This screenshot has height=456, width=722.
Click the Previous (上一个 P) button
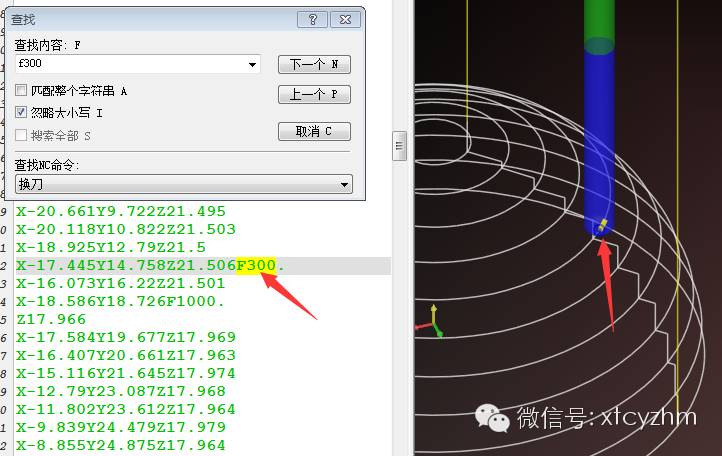pos(314,94)
